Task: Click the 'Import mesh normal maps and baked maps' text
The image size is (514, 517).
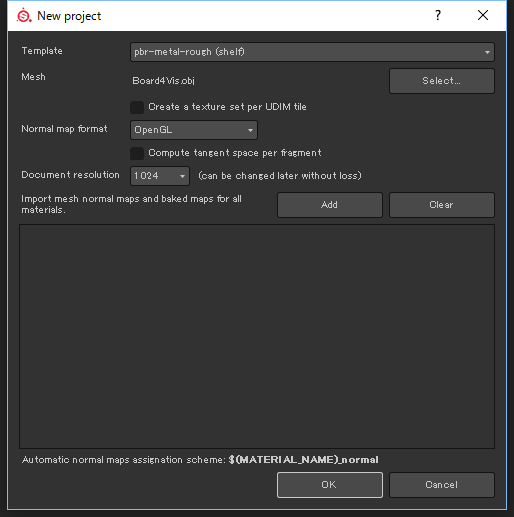Action: pos(131,204)
